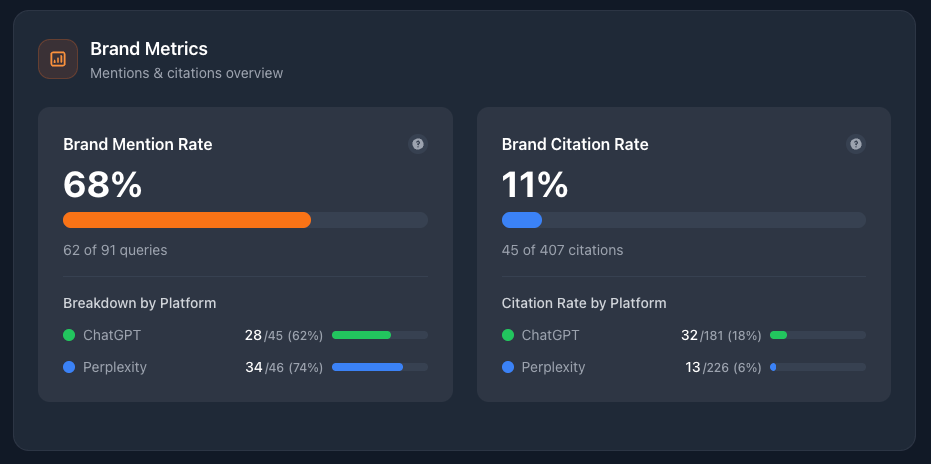The height and width of the screenshot is (464, 931).
Task: Click the green ChatGPT dot under Breakdown by Platform
Action: (69, 335)
